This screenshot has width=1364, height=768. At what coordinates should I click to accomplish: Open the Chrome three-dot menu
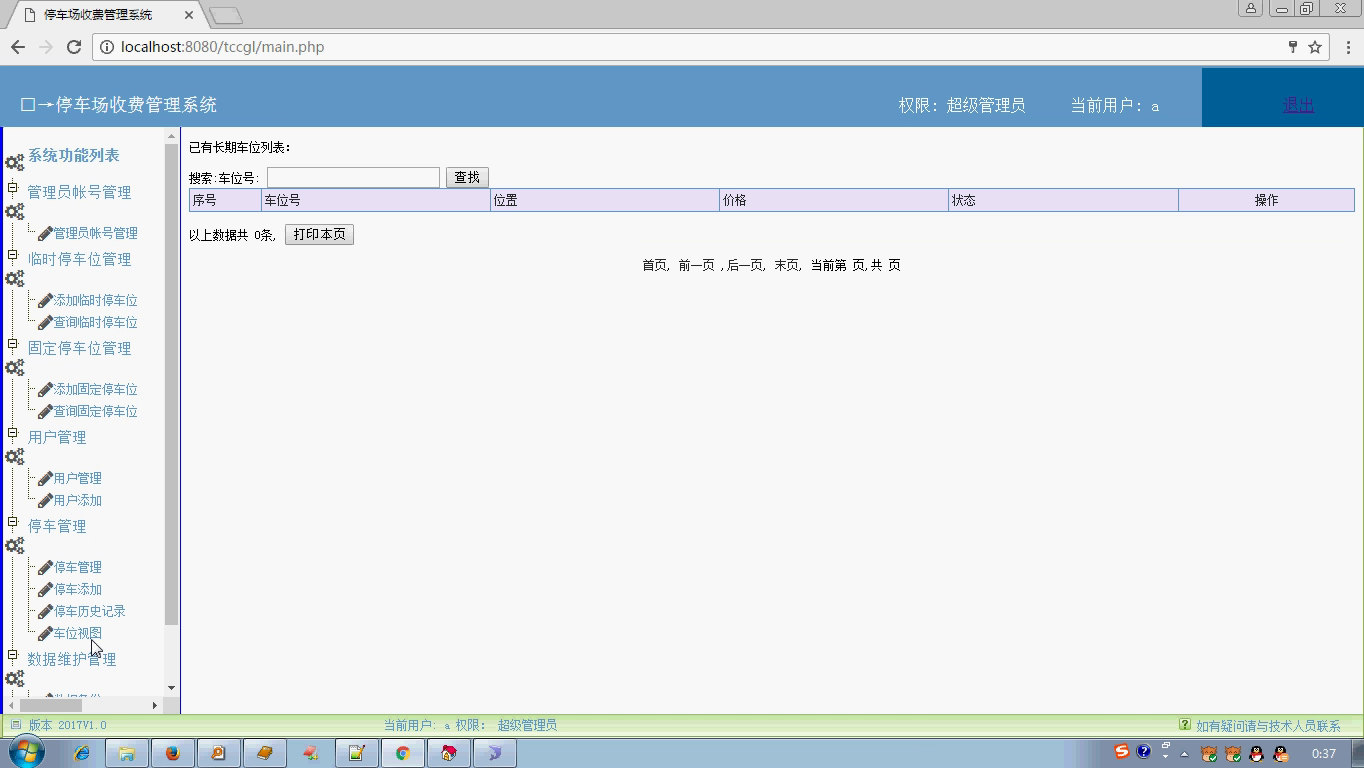tap(1347, 47)
